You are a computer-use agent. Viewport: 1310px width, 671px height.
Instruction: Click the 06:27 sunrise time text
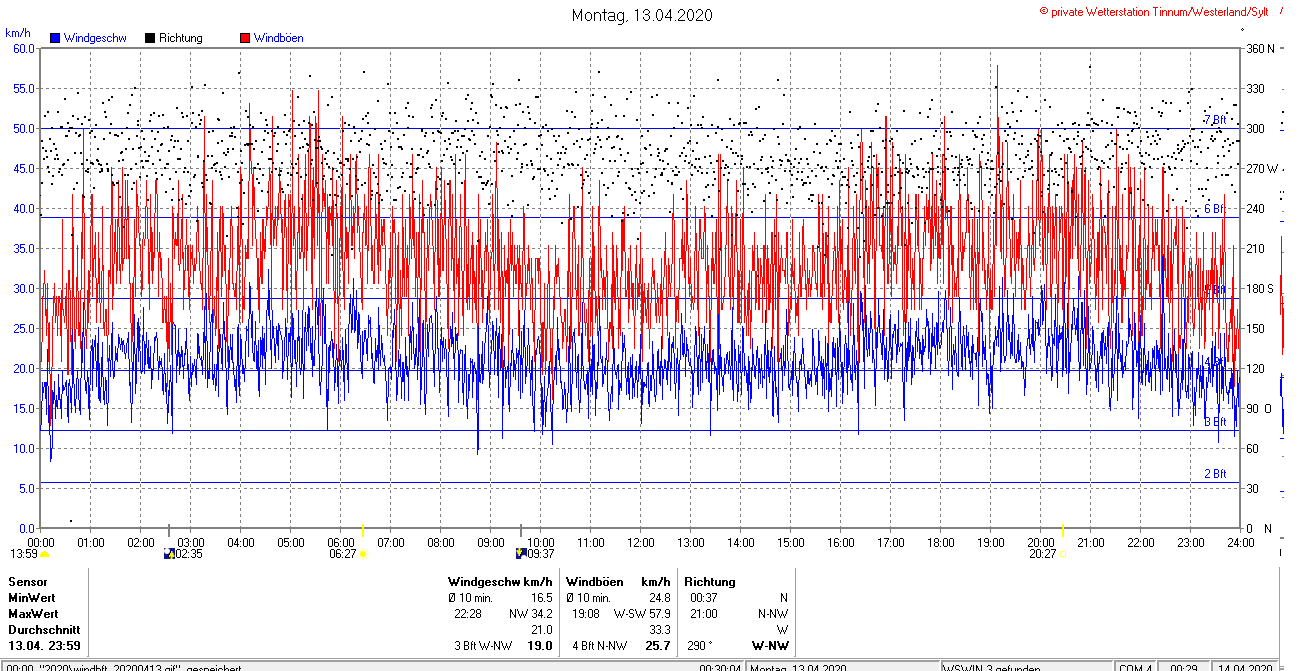pyautogui.click(x=343, y=553)
